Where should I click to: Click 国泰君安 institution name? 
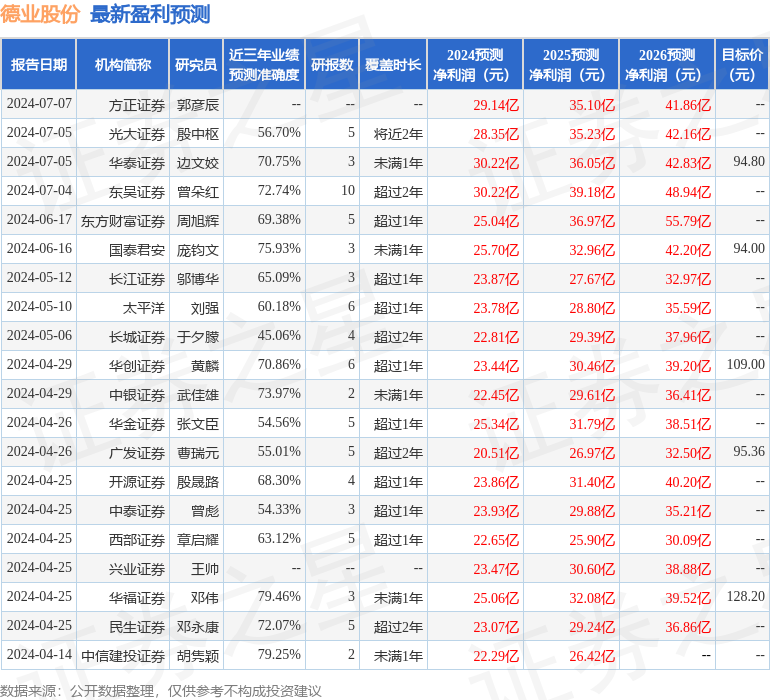point(137,250)
